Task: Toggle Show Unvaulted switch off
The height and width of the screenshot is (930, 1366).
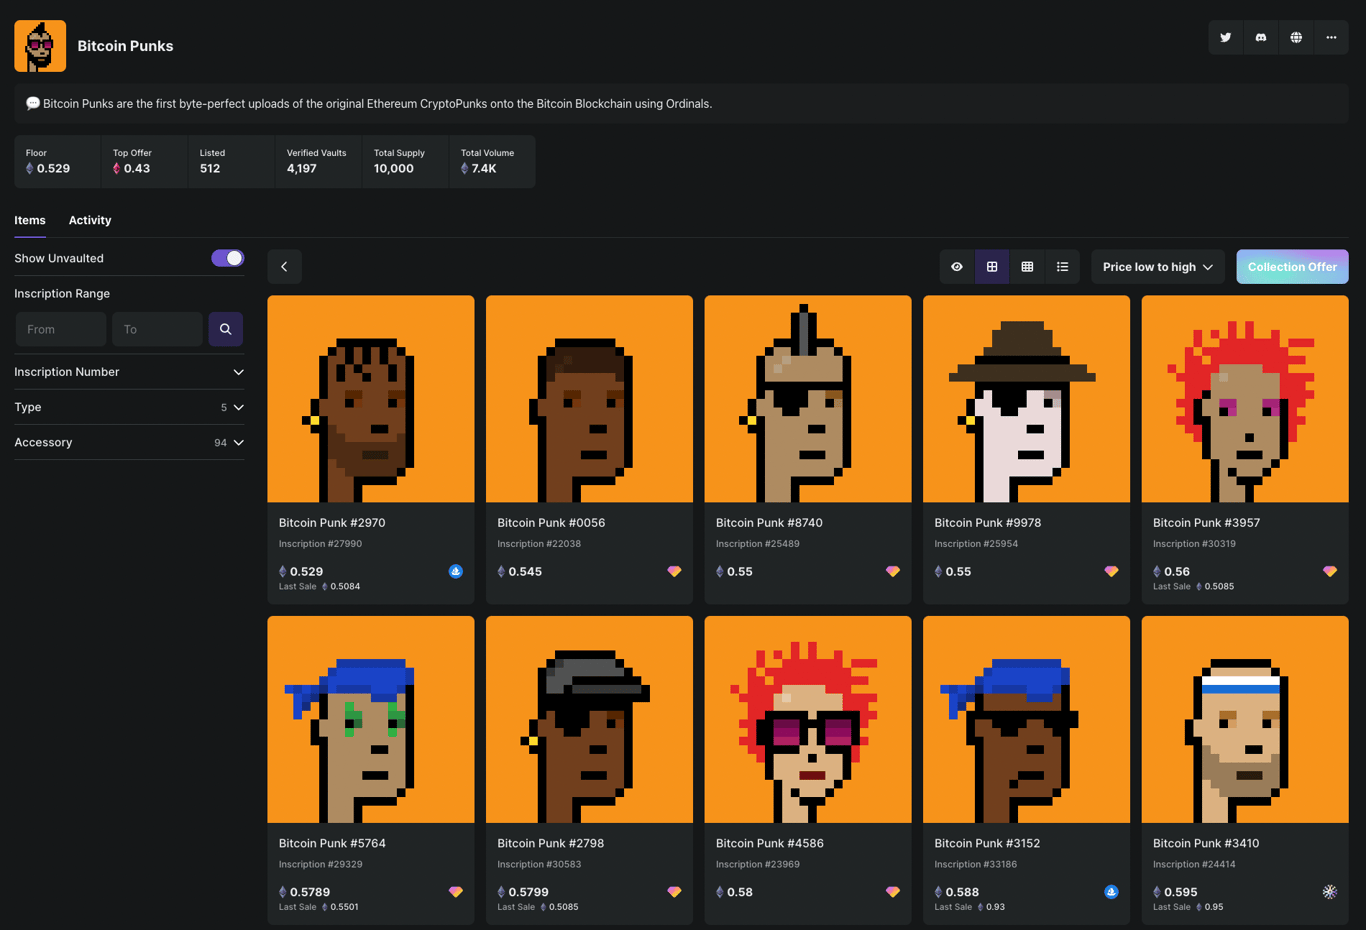Action: (227, 258)
